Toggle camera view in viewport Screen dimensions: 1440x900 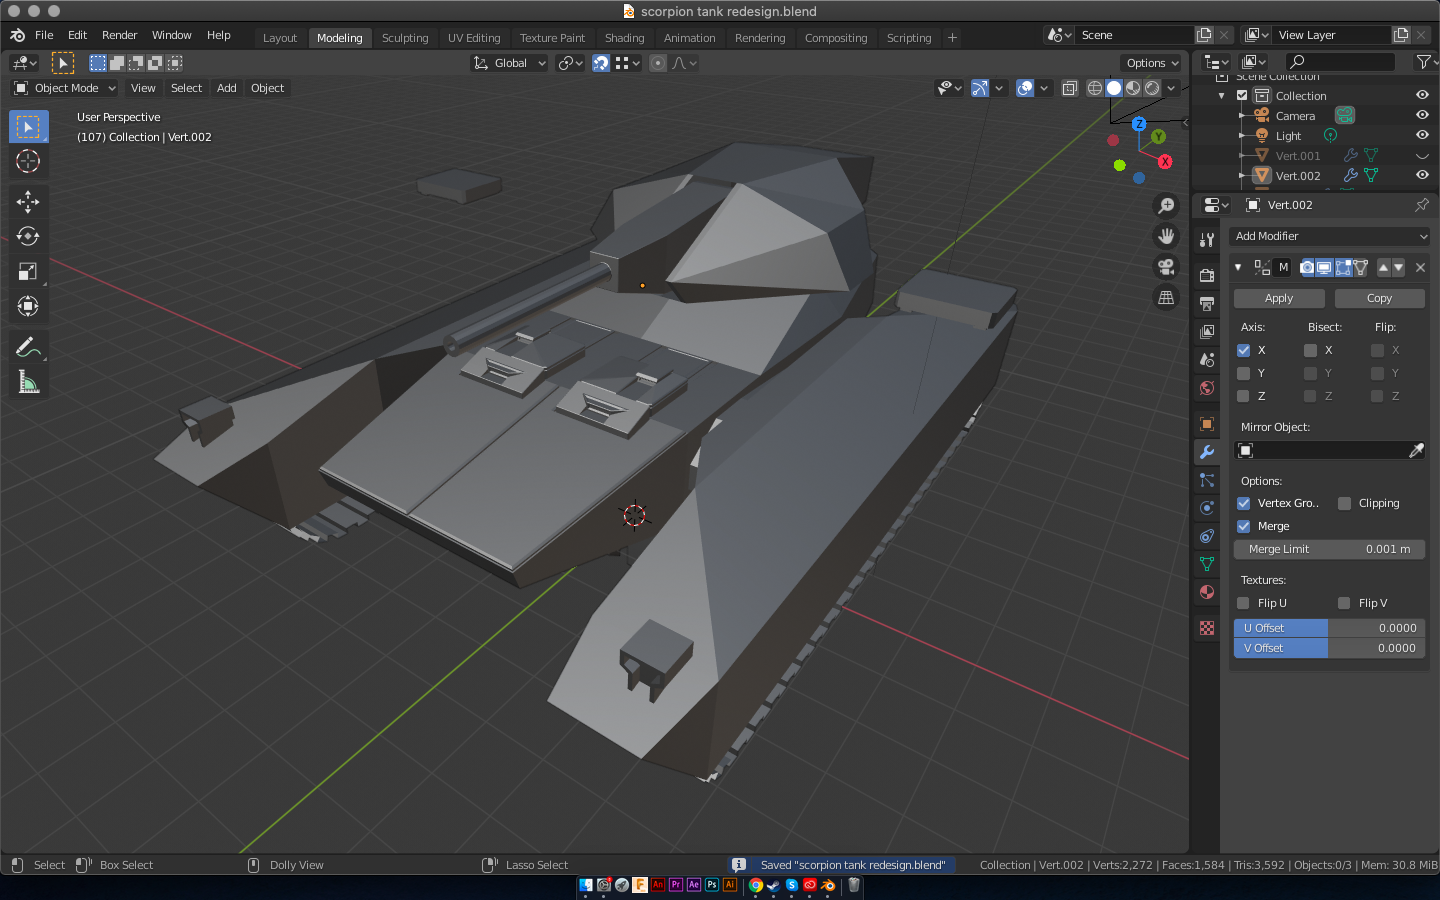pyautogui.click(x=1166, y=267)
